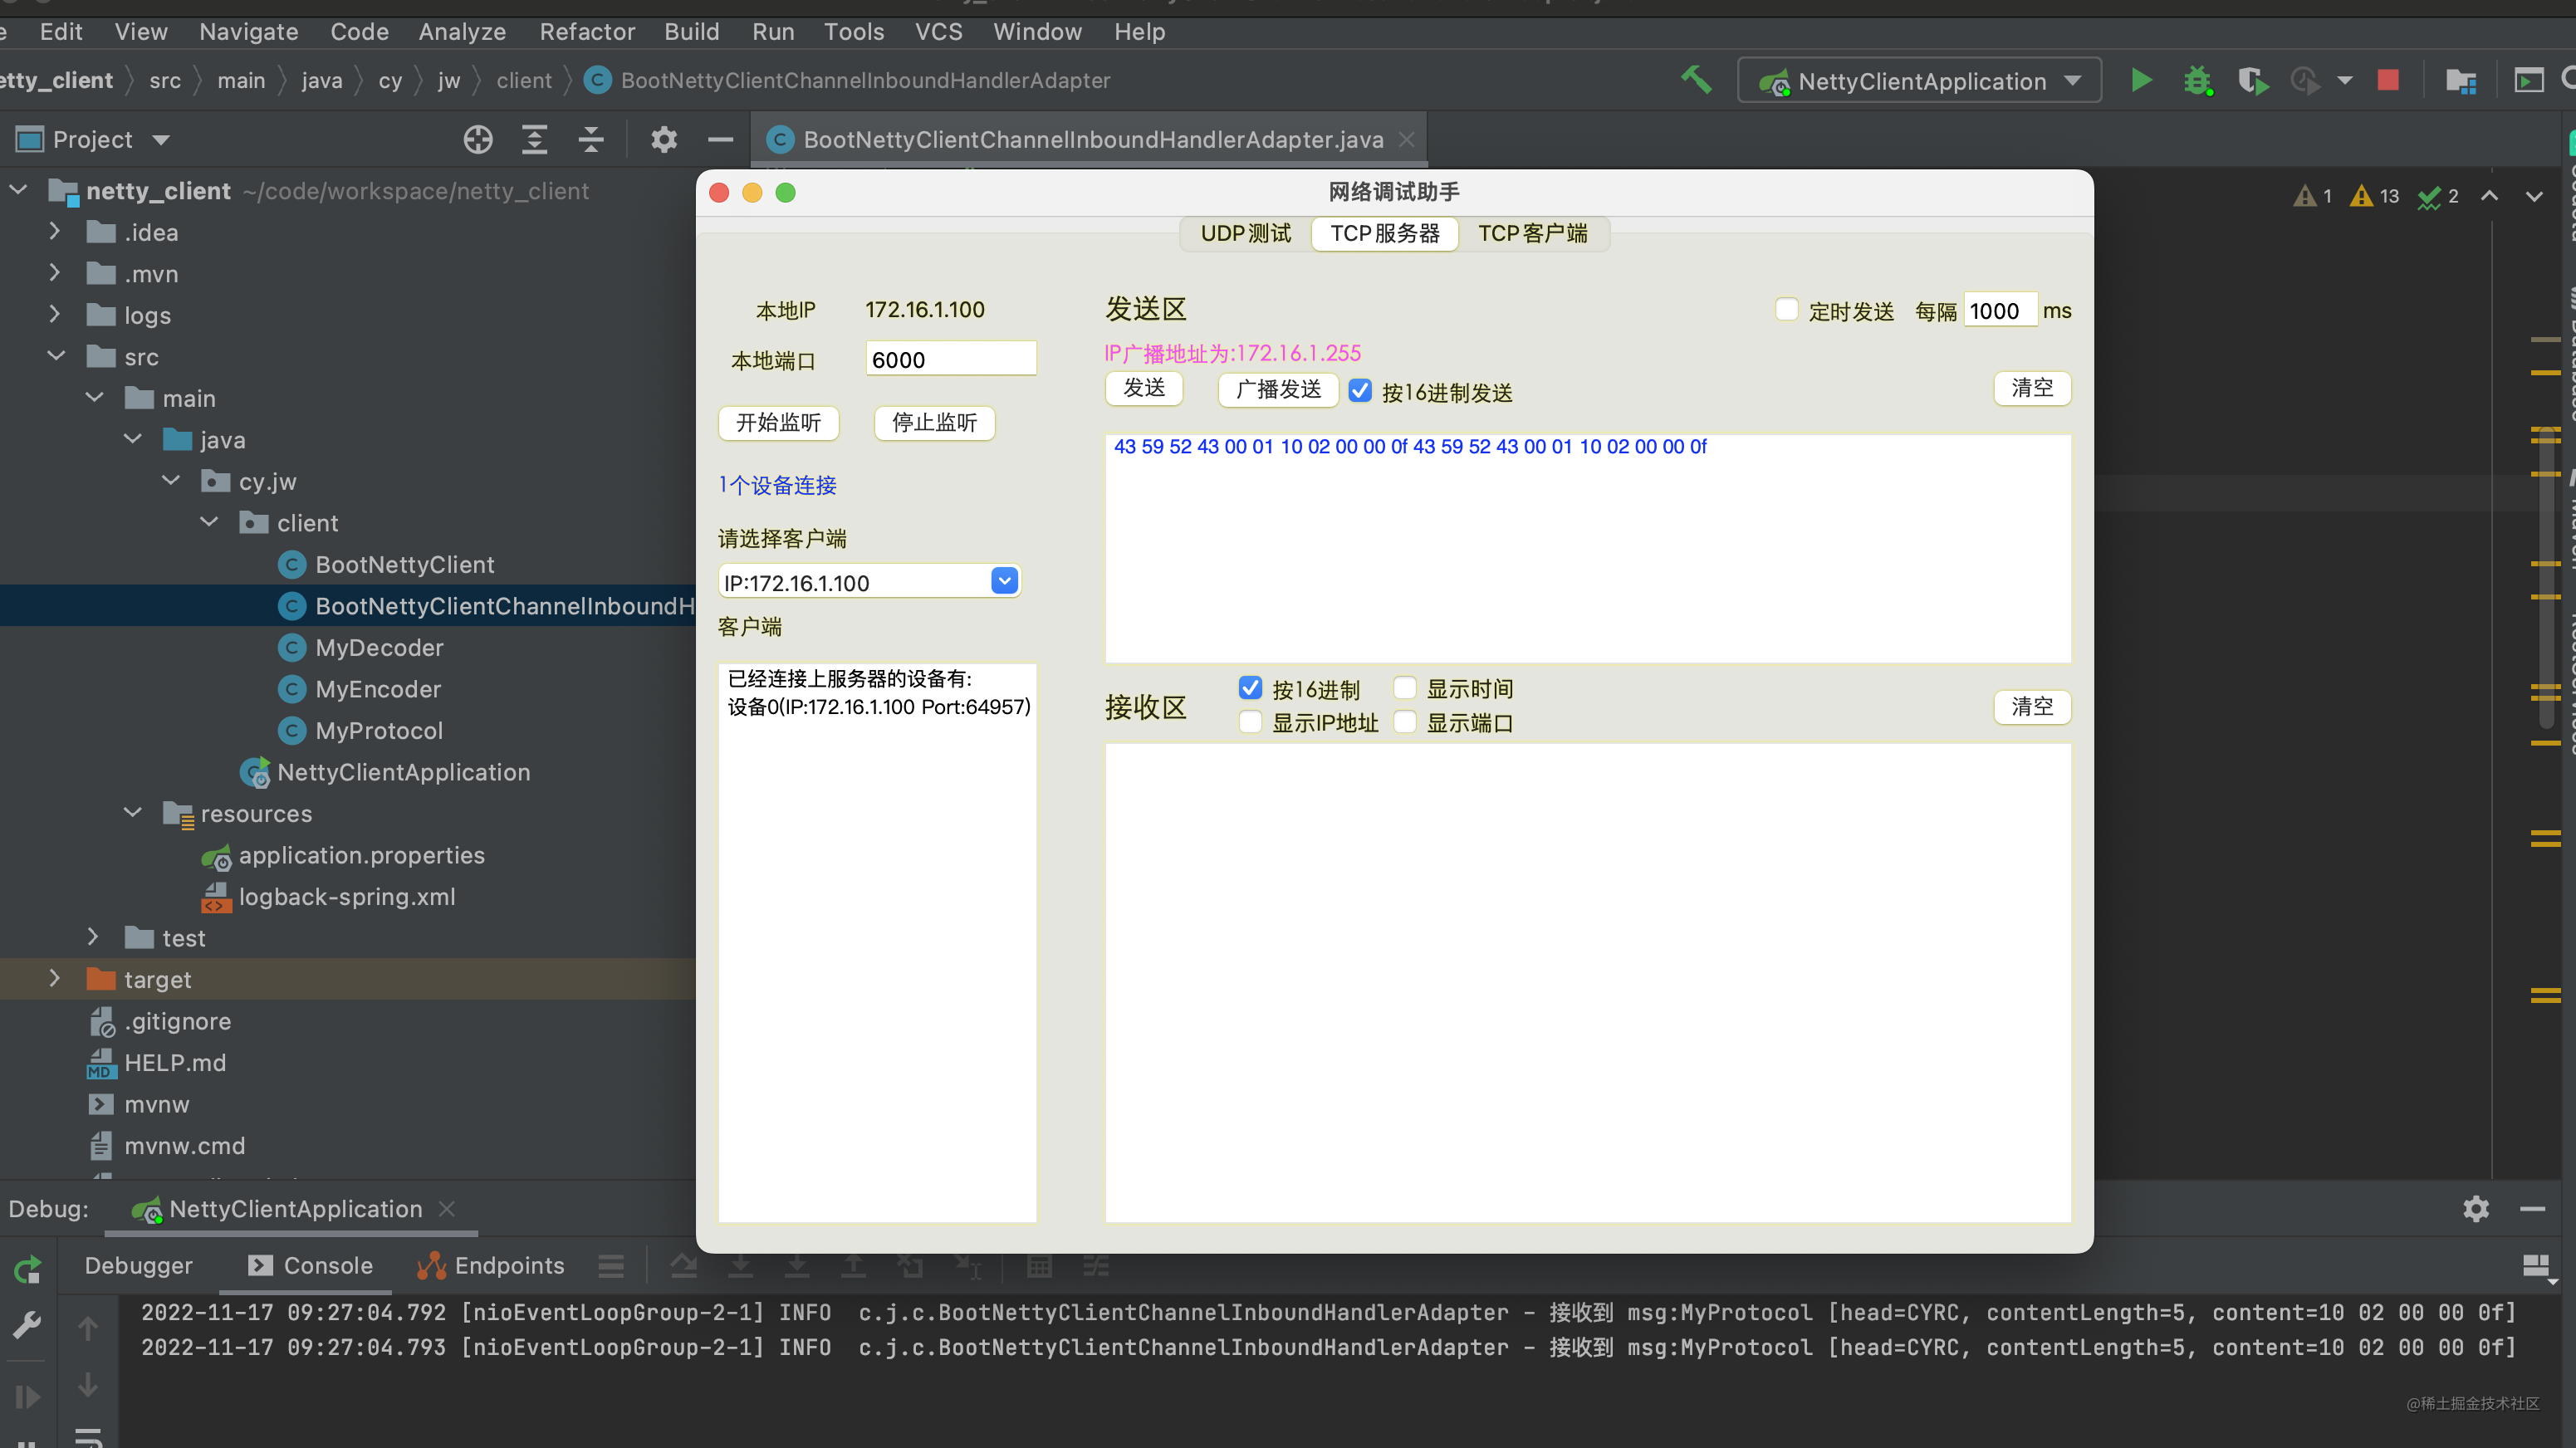Switch to the Endpoints tab

(x=490, y=1266)
